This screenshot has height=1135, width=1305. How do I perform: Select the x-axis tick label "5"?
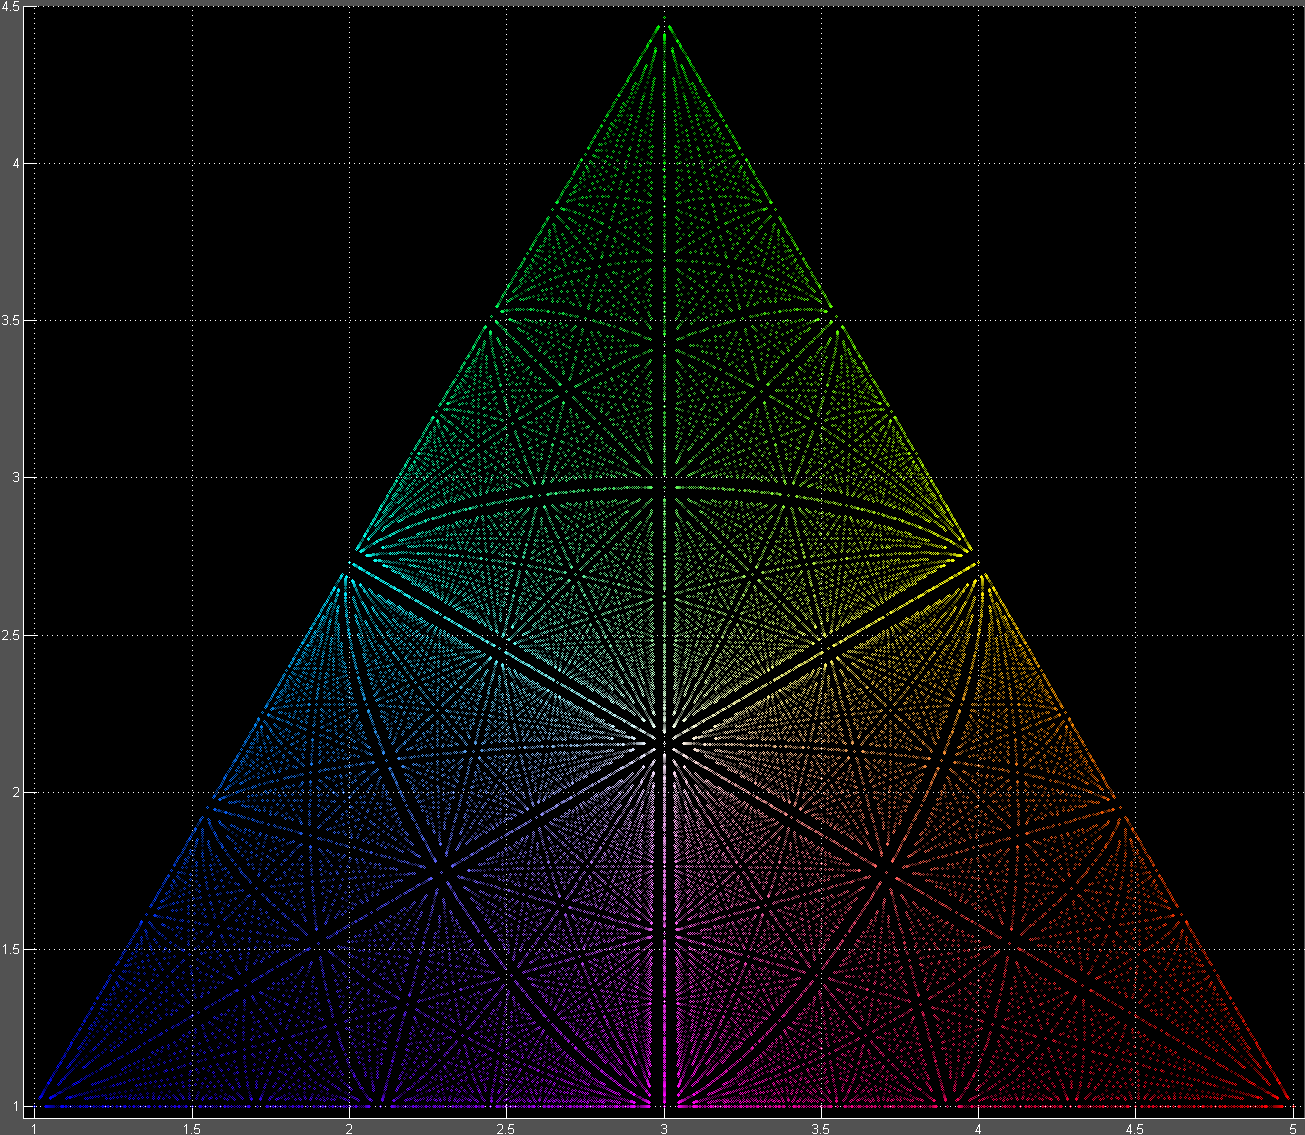[1293, 1127]
